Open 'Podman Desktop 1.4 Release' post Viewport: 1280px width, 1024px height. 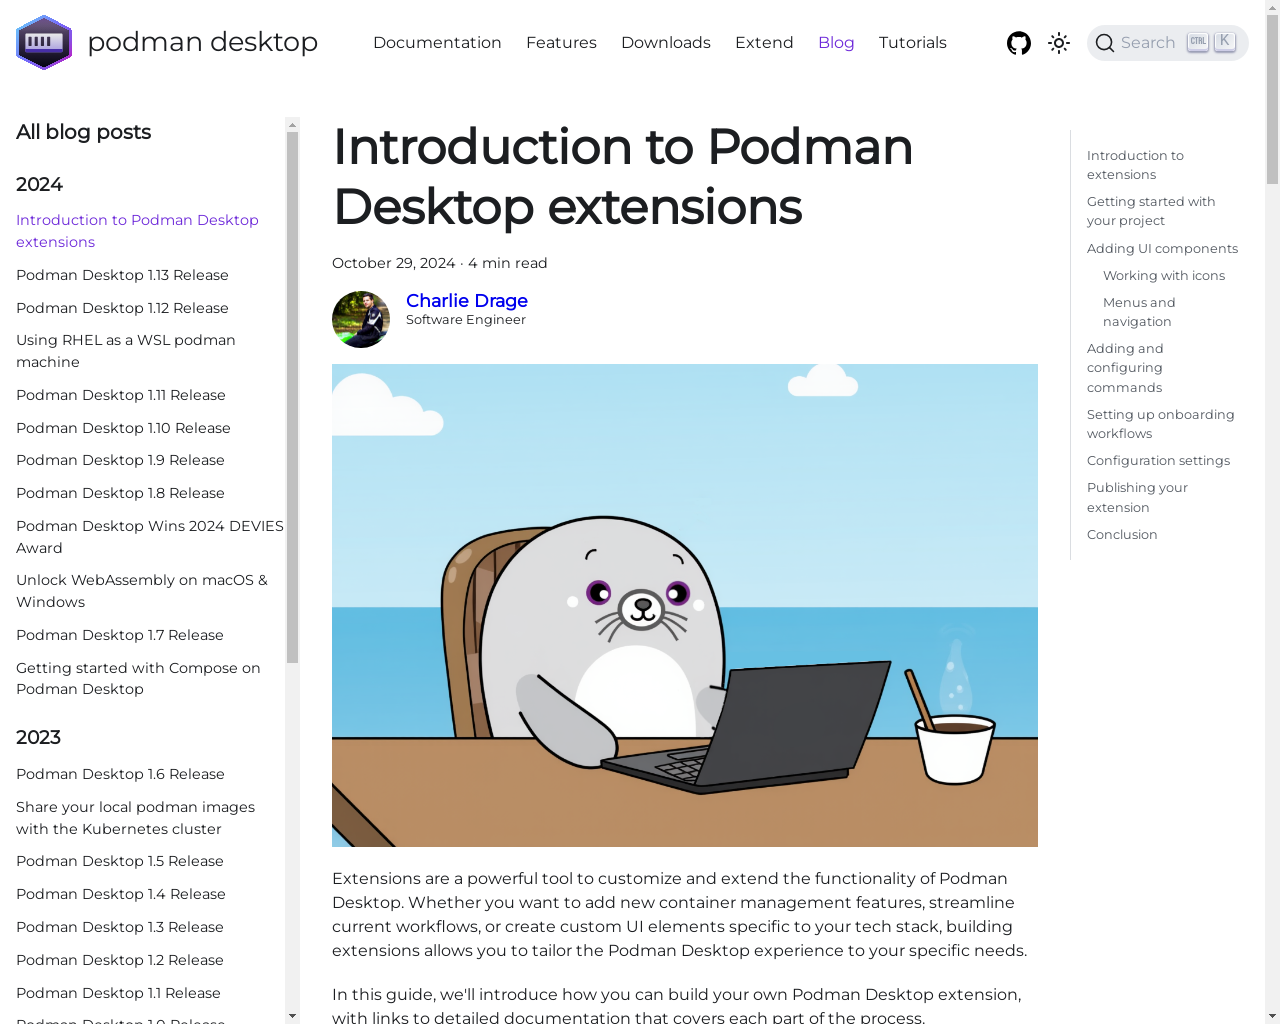[121, 894]
